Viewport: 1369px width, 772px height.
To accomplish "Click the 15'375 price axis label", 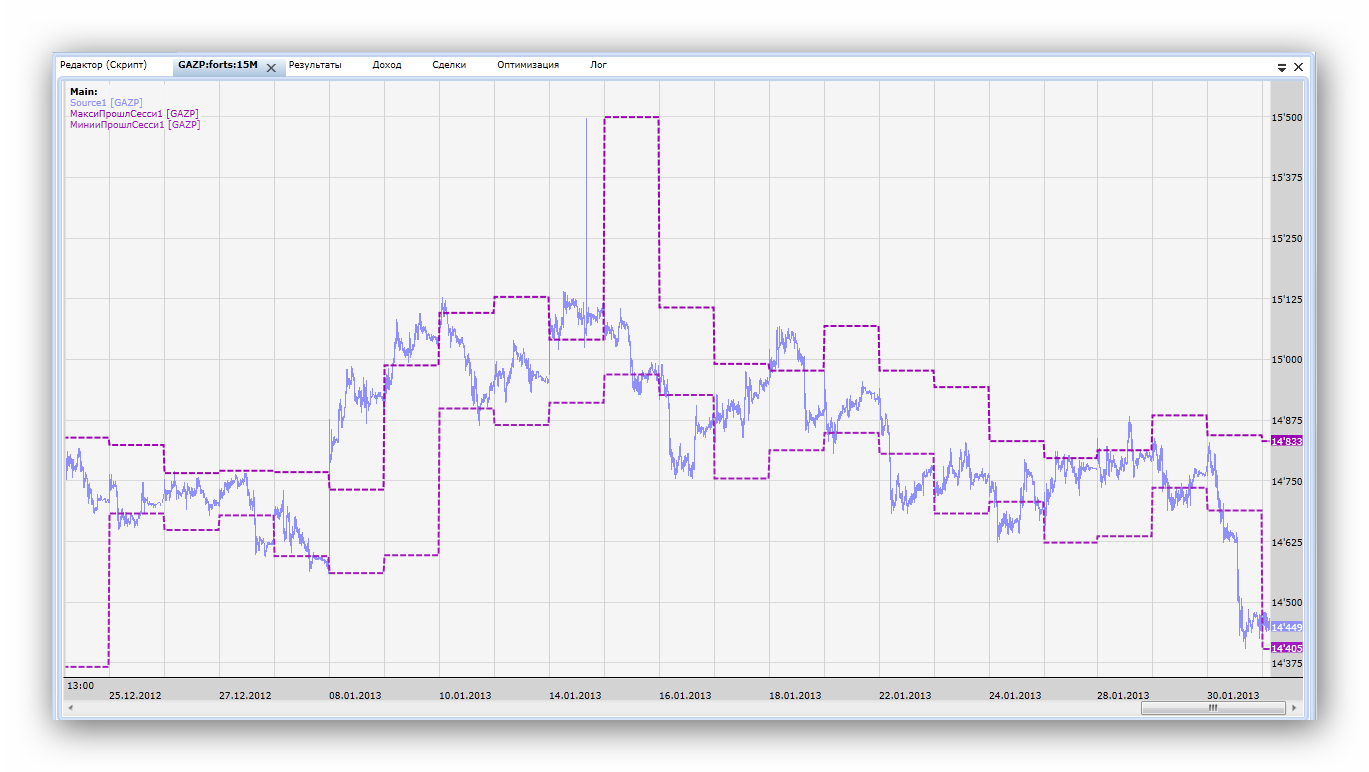I will [x=1286, y=178].
